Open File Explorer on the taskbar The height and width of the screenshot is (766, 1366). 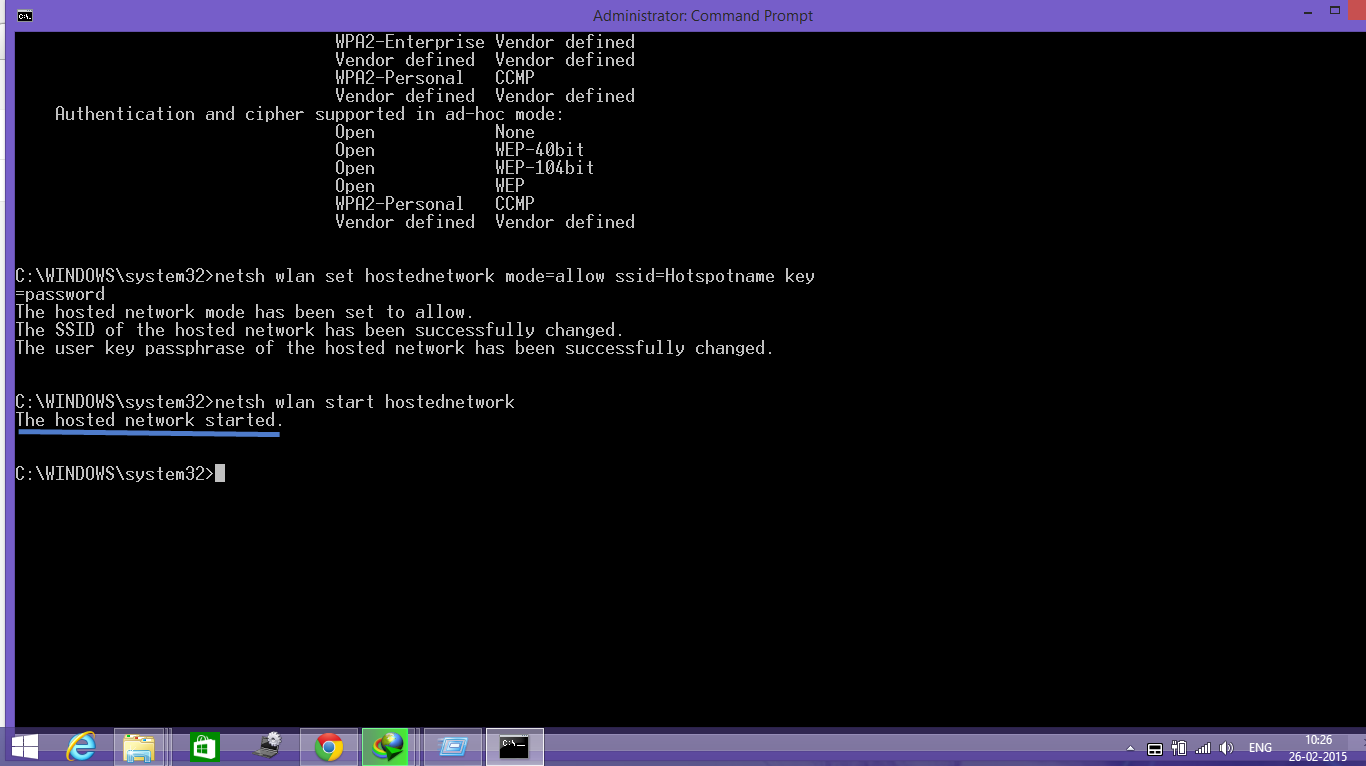(140, 747)
